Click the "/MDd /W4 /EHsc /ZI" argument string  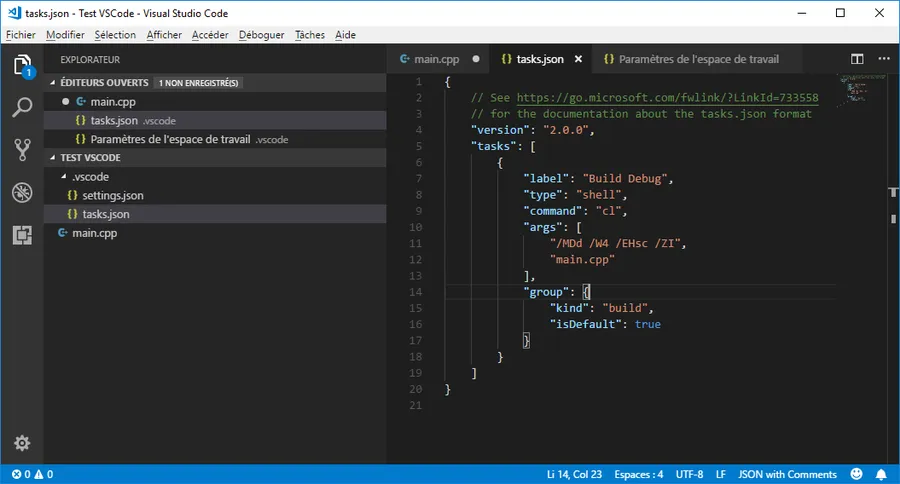coord(615,243)
